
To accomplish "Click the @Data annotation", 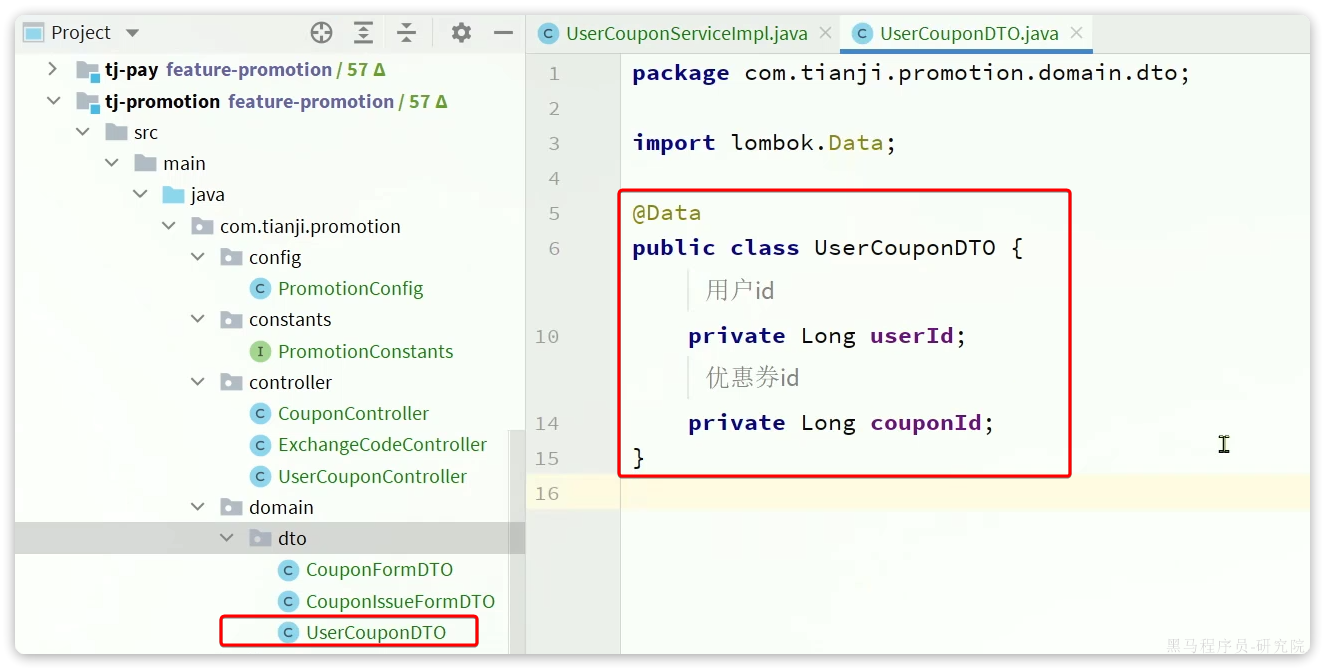I will coord(666,213).
